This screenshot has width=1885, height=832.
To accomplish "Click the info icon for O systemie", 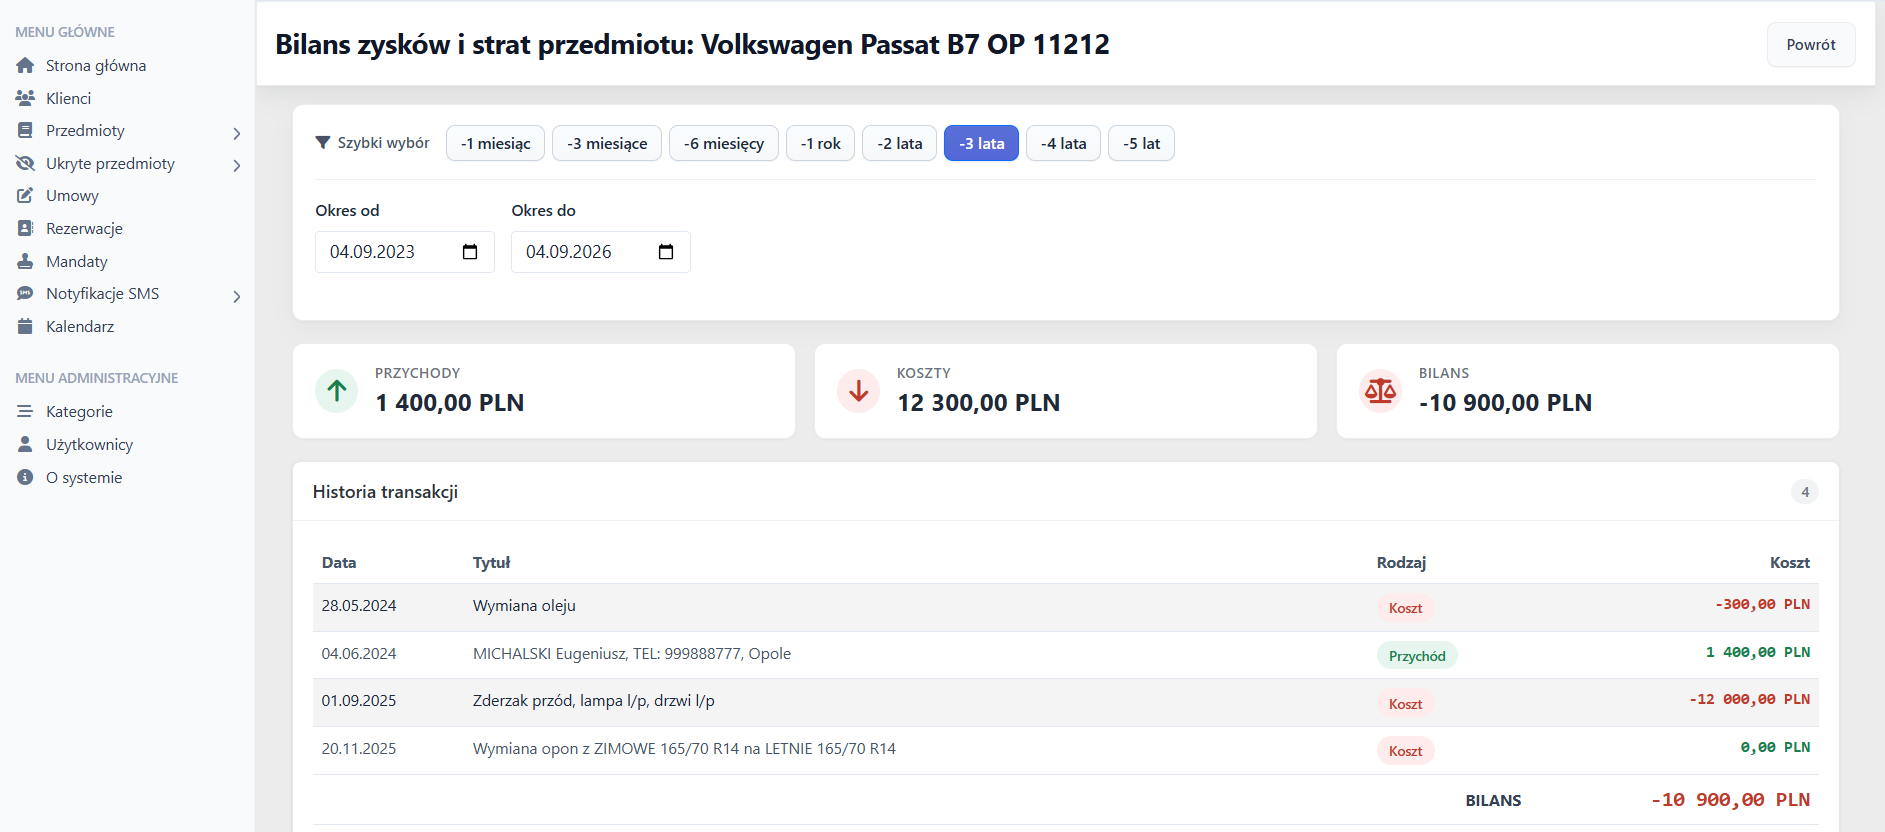I will pyautogui.click(x=25, y=478).
